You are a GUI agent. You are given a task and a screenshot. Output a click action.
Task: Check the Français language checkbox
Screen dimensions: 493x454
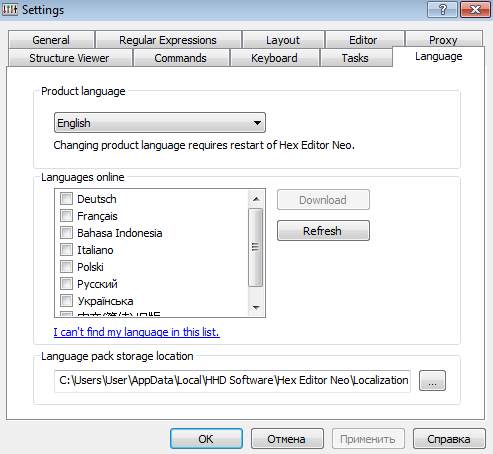(x=66, y=216)
